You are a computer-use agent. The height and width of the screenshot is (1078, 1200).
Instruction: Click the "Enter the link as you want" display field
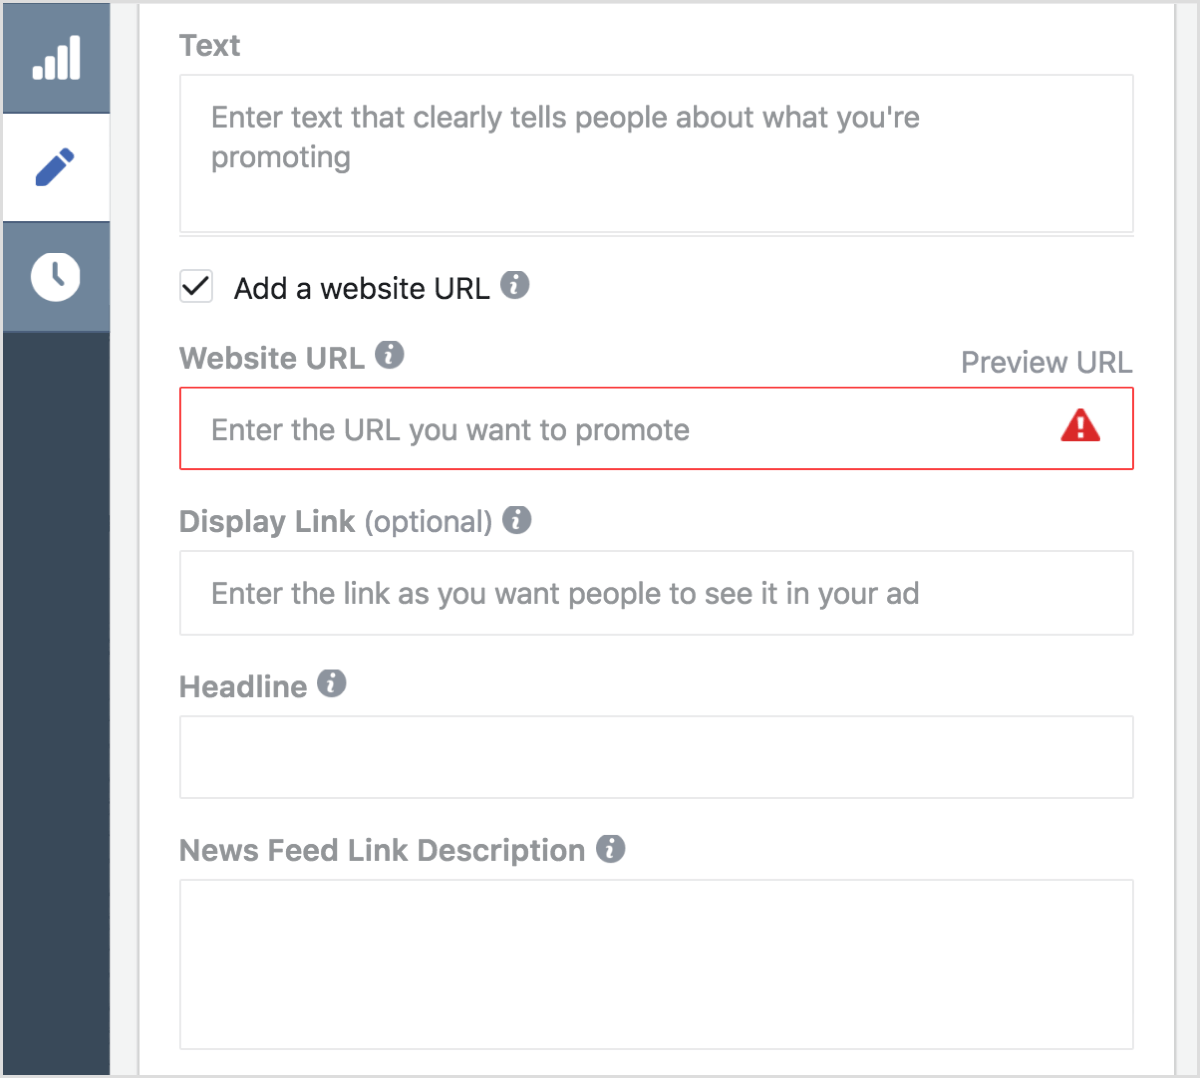[x=656, y=593]
